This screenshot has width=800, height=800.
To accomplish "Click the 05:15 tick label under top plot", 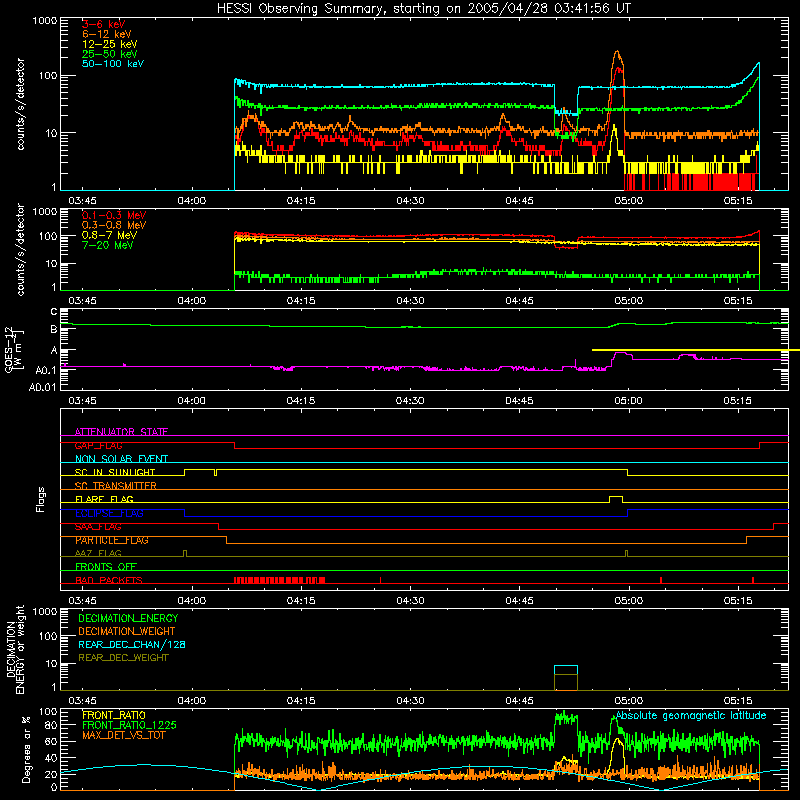I will coord(738,201).
